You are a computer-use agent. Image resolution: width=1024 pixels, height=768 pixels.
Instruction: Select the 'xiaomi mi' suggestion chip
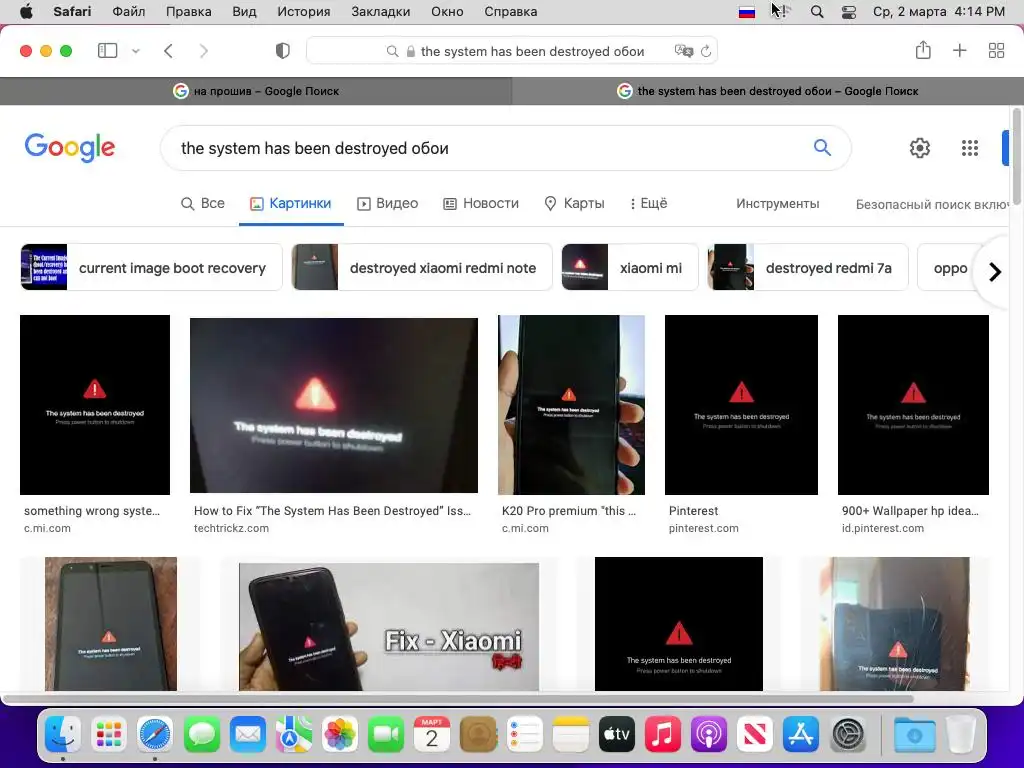pyautogui.click(x=630, y=267)
